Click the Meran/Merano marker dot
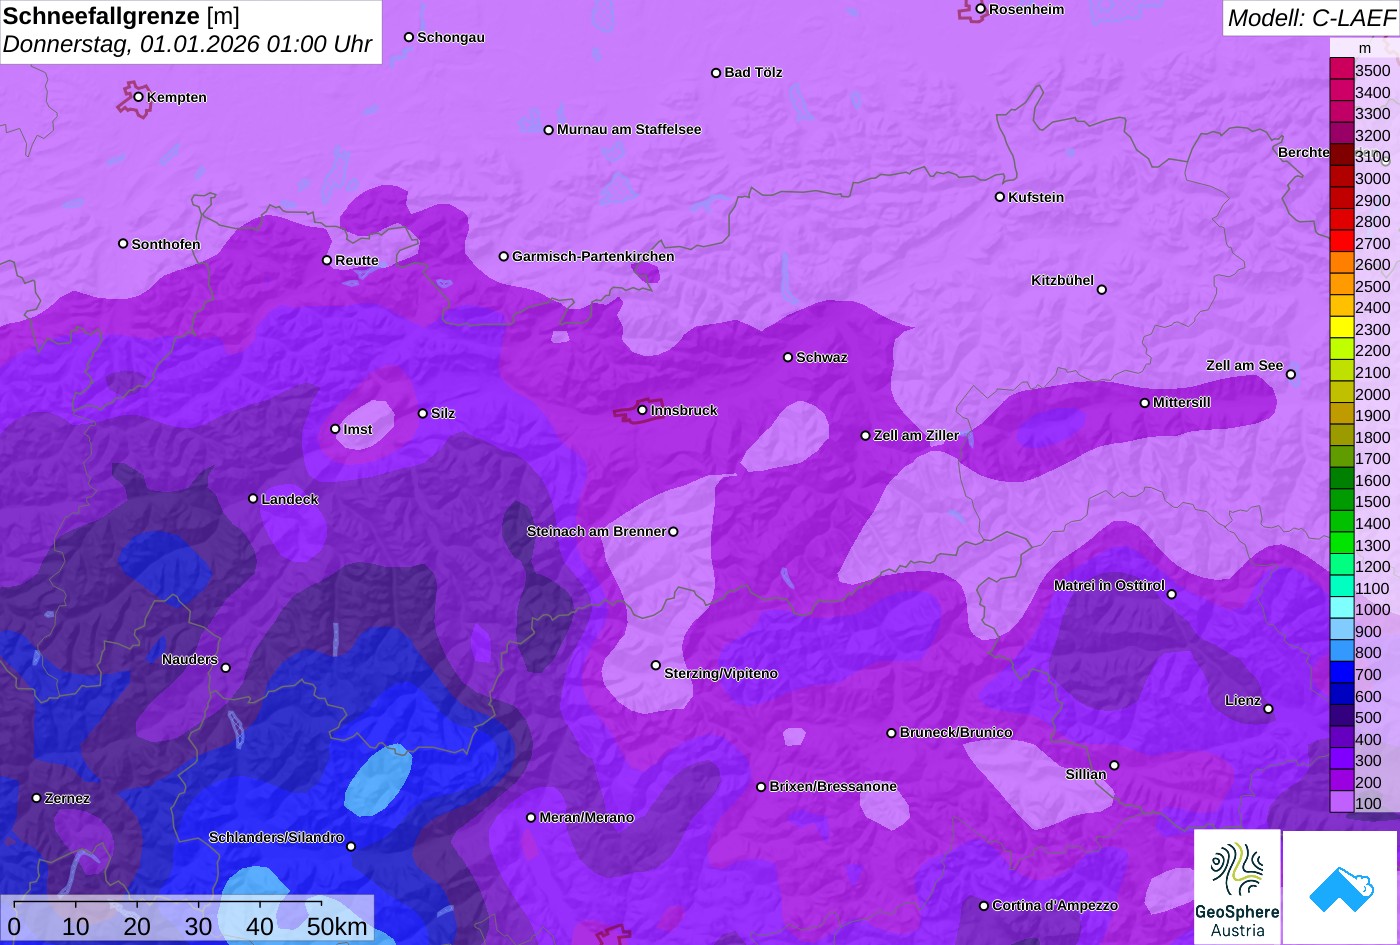This screenshot has width=1400, height=945. click(531, 818)
